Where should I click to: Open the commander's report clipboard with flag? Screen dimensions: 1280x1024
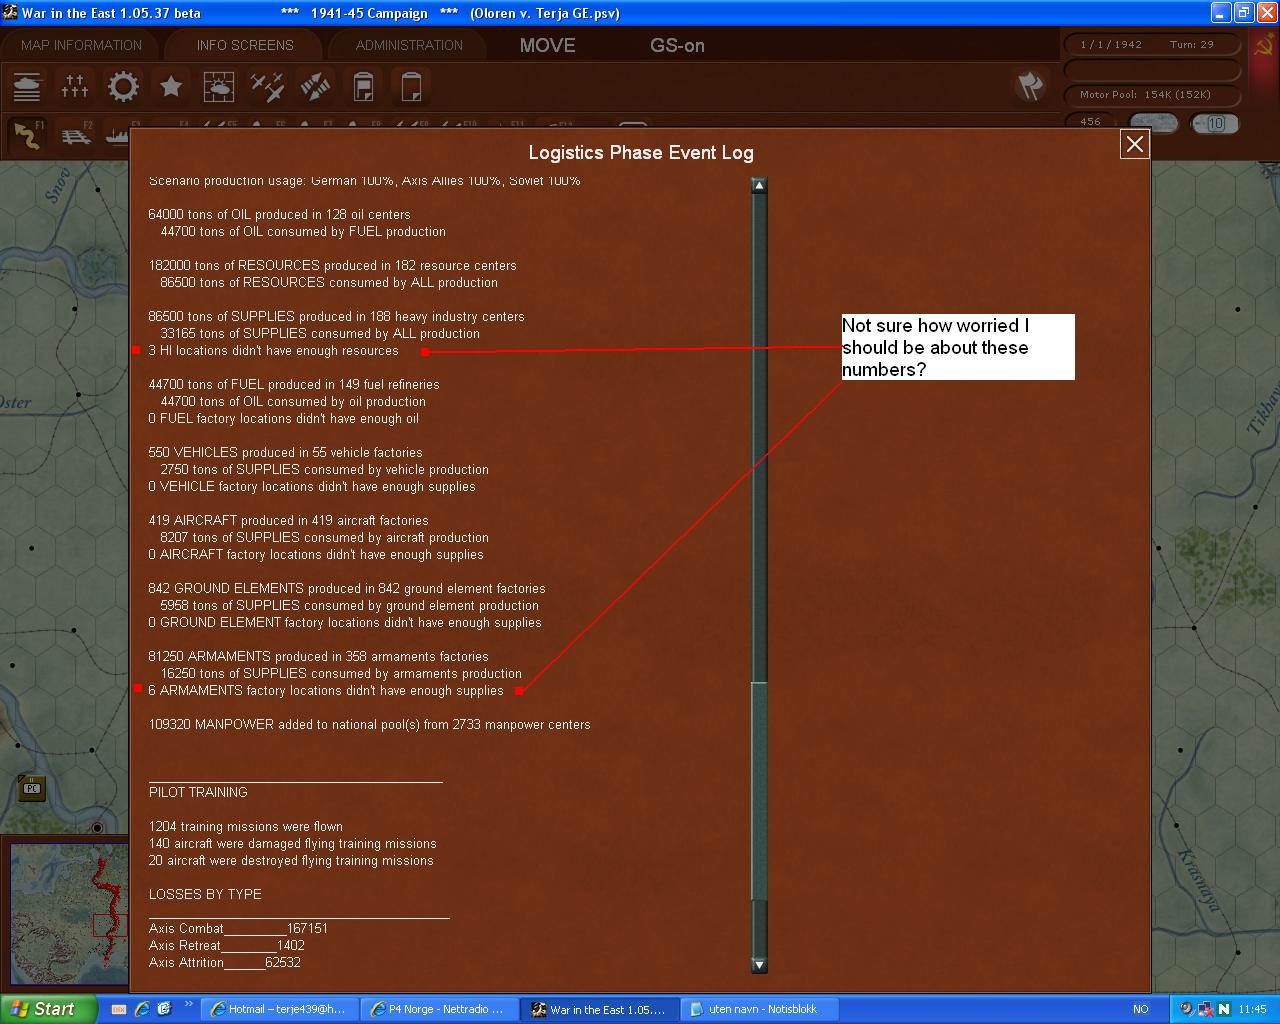coord(363,87)
